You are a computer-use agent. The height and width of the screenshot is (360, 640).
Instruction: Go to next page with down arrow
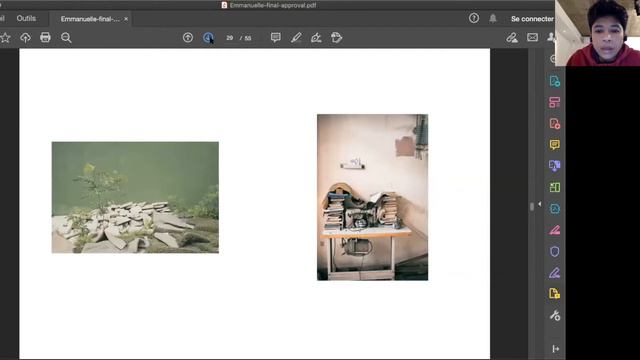tap(209, 38)
